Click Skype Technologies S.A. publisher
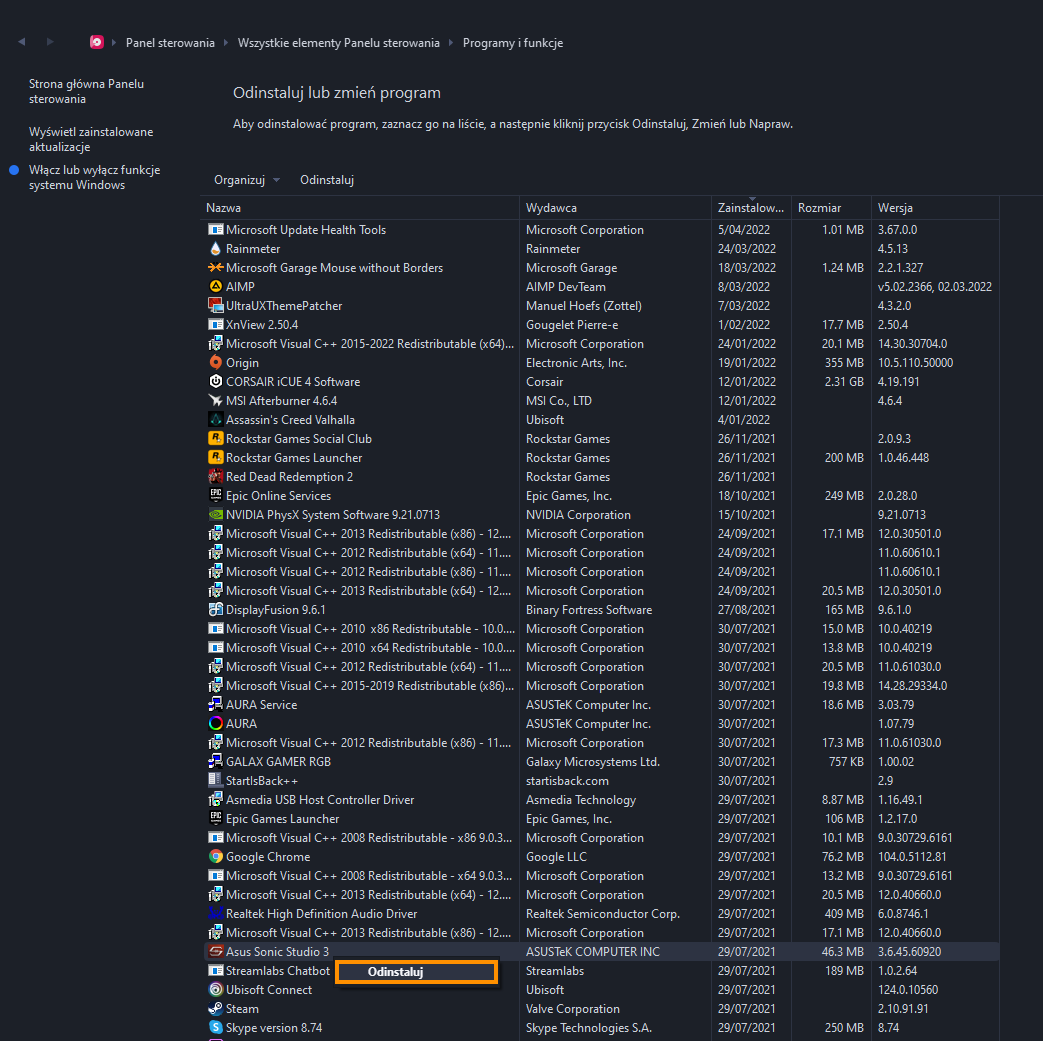The image size is (1043, 1041). click(x=589, y=1028)
